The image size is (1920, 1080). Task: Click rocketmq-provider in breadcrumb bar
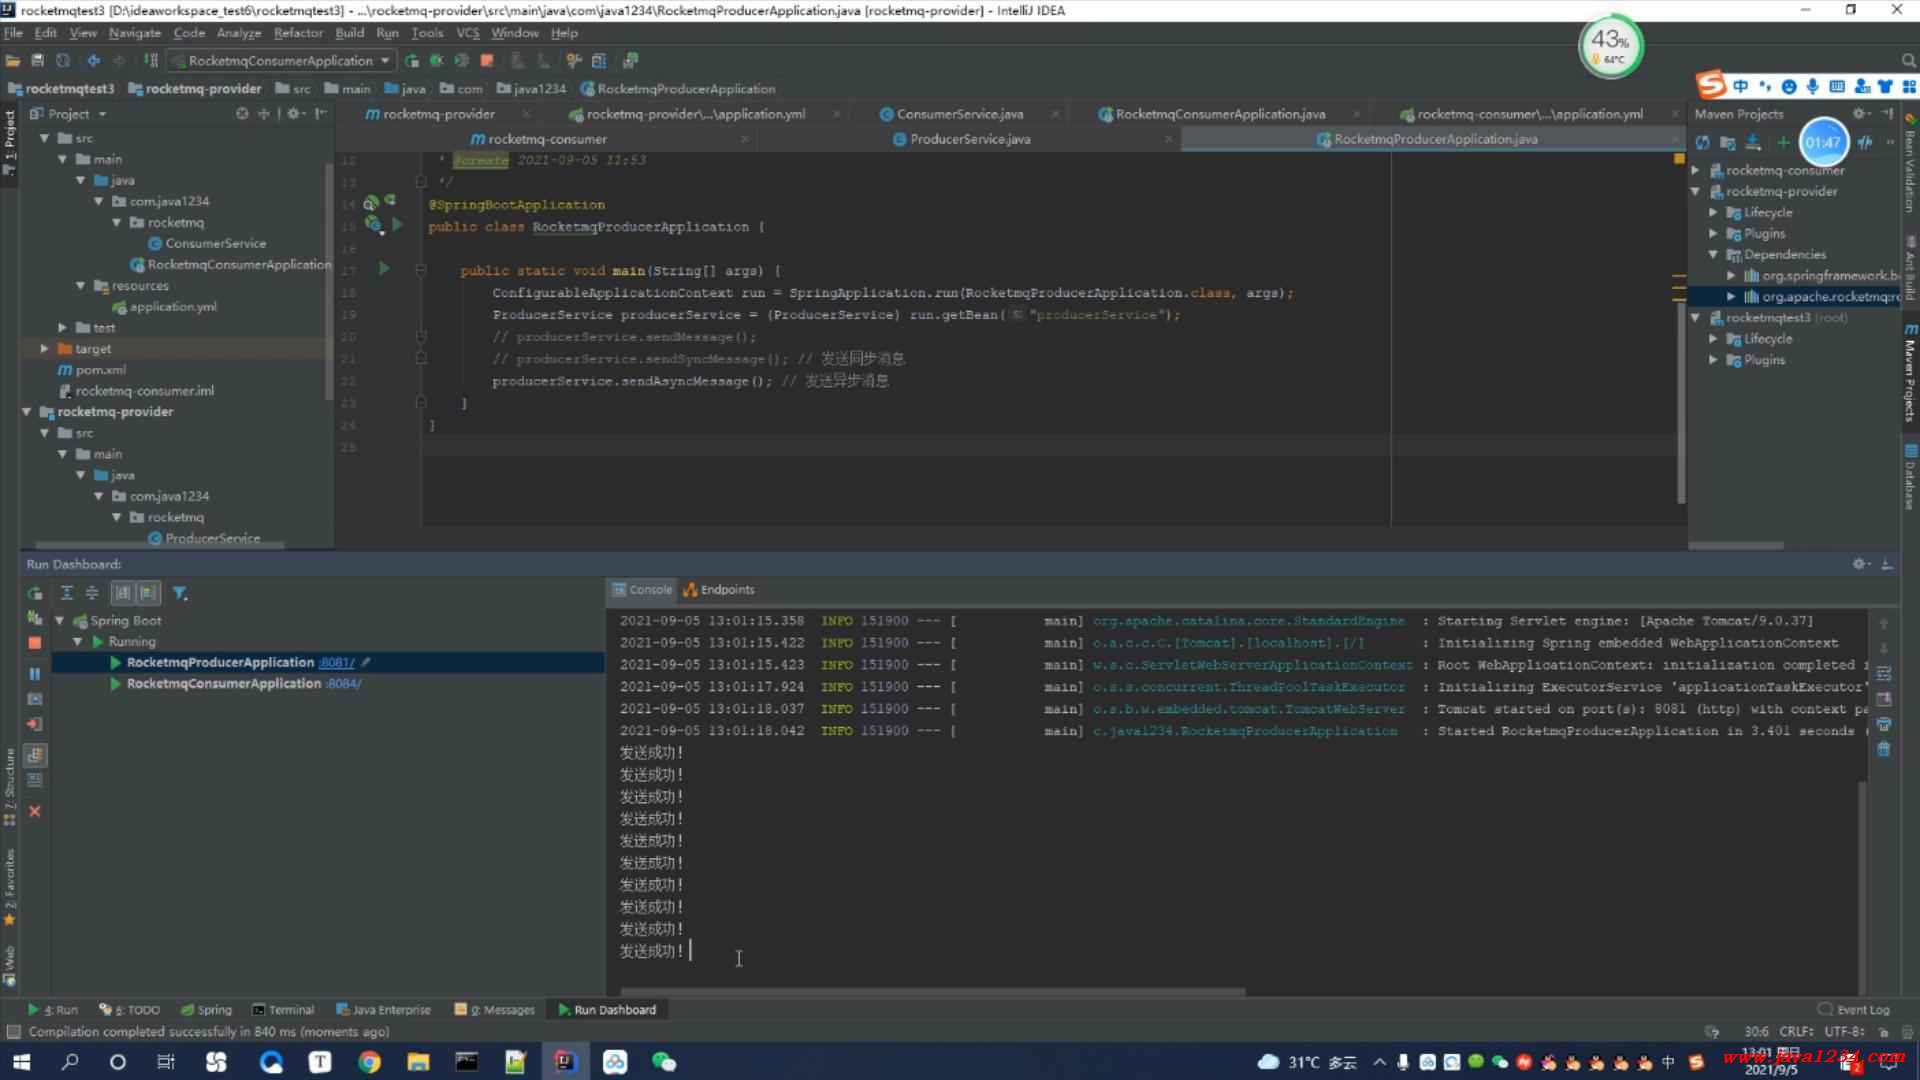tap(195, 89)
